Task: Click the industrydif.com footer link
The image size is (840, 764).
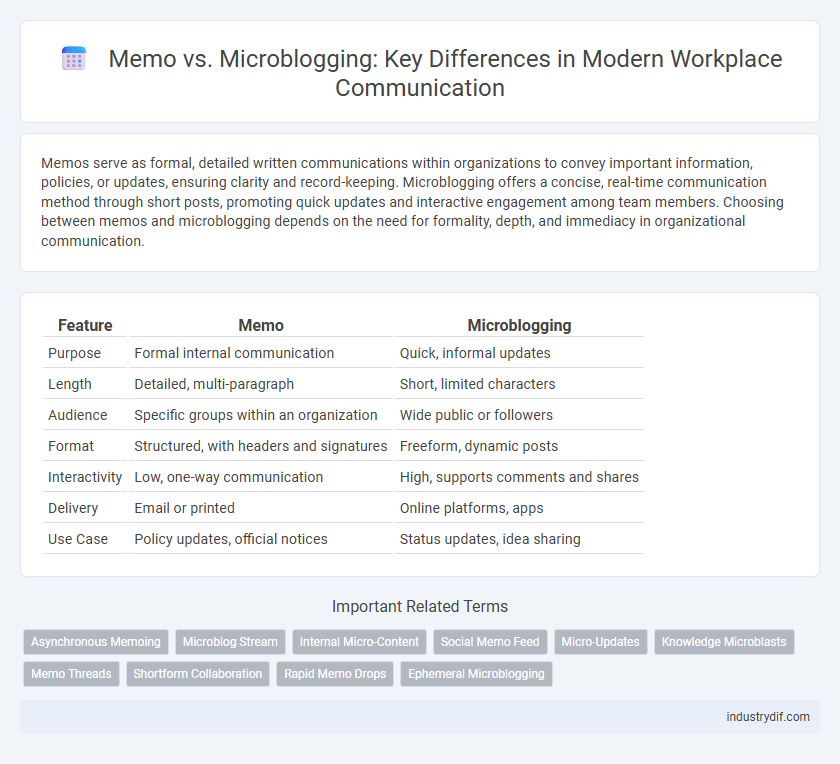Action: coord(768,717)
